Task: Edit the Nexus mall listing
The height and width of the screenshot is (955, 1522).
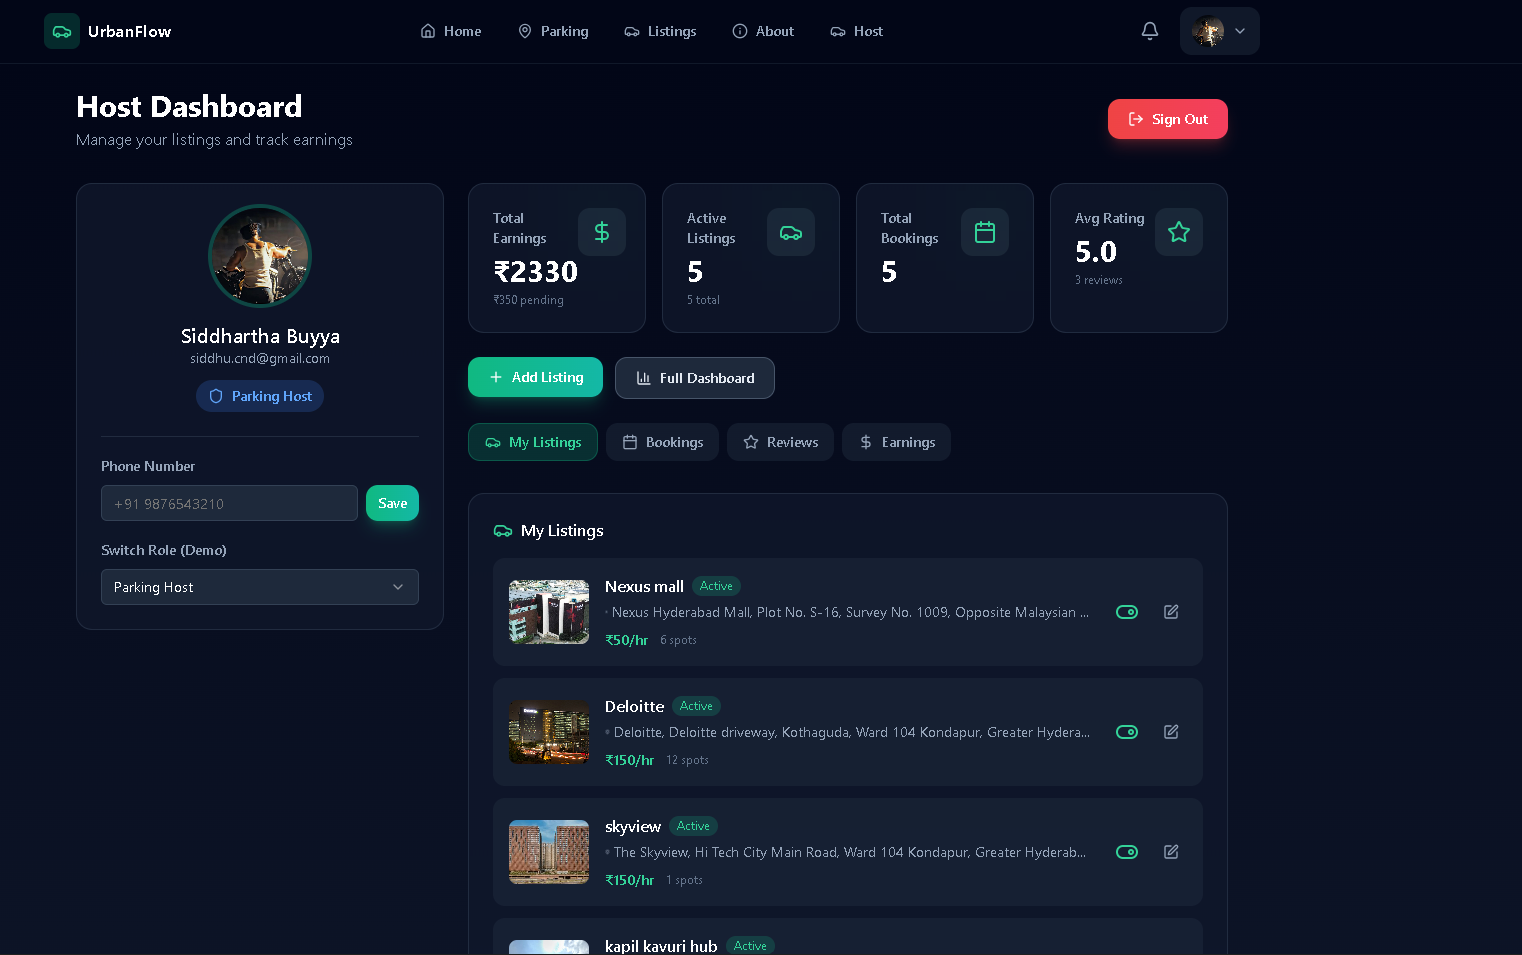Action: pos(1171,612)
